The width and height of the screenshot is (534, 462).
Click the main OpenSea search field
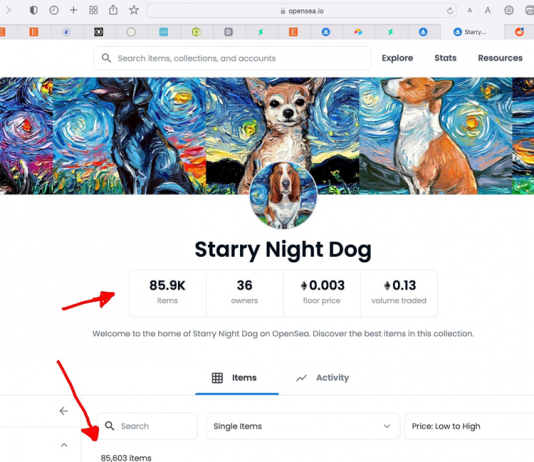[232, 58]
